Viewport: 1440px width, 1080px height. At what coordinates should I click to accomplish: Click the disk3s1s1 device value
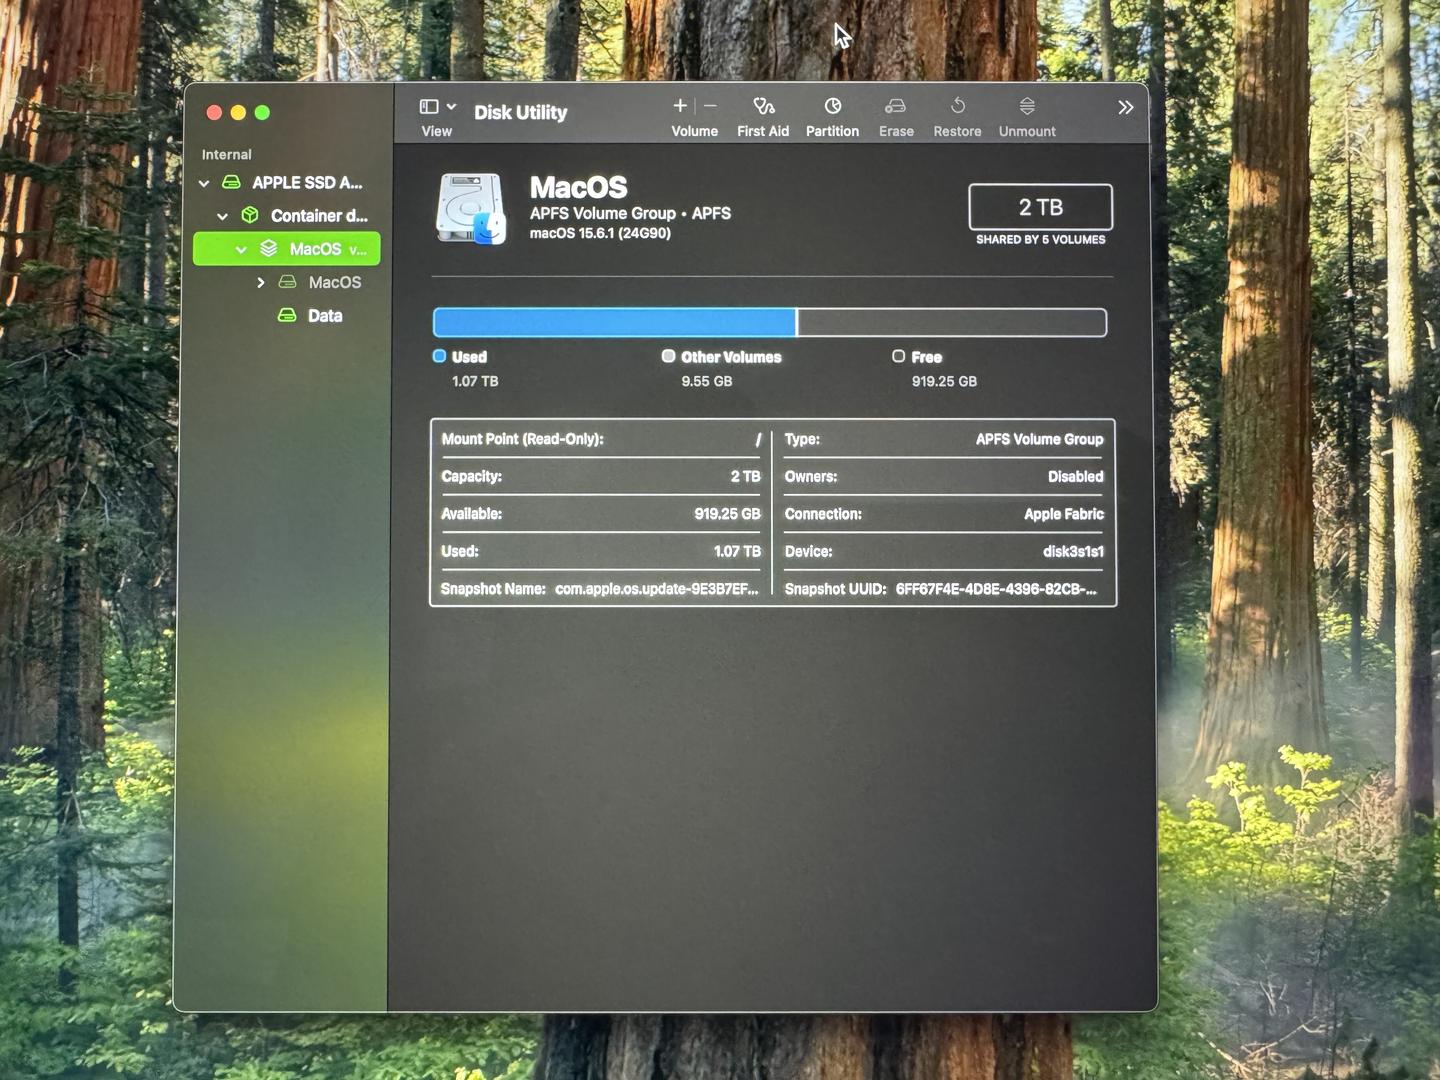(1073, 552)
